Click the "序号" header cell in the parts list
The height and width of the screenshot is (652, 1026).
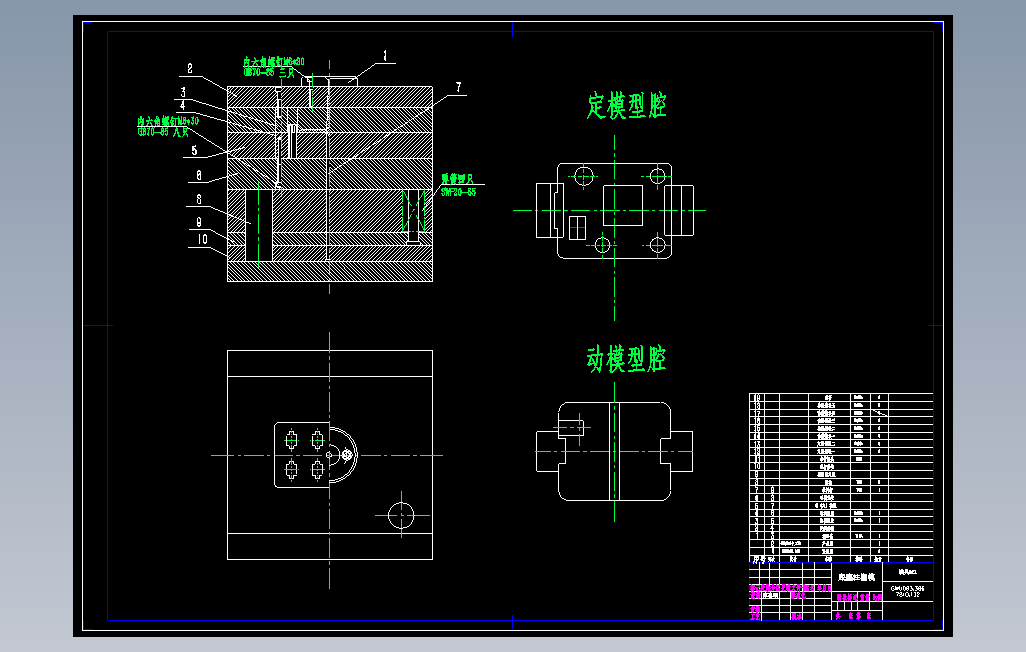point(757,560)
